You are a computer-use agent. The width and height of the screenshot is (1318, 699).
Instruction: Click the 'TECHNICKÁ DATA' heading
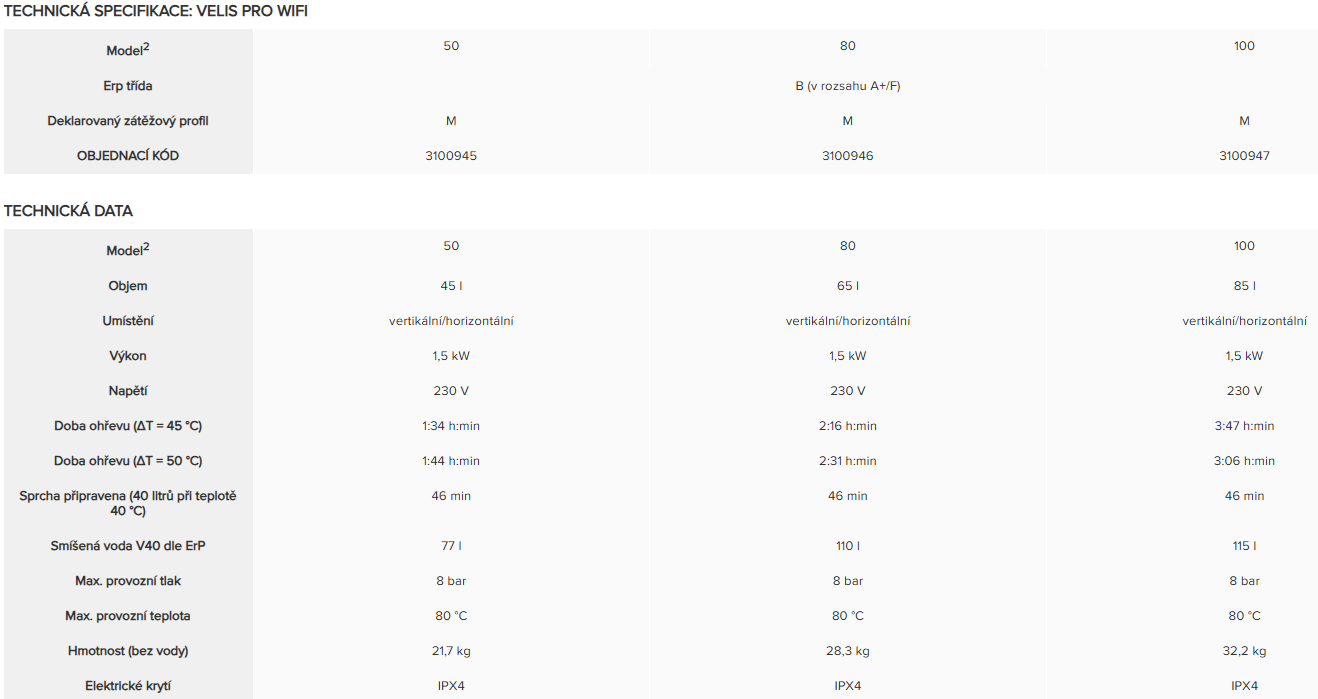coord(68,211)
